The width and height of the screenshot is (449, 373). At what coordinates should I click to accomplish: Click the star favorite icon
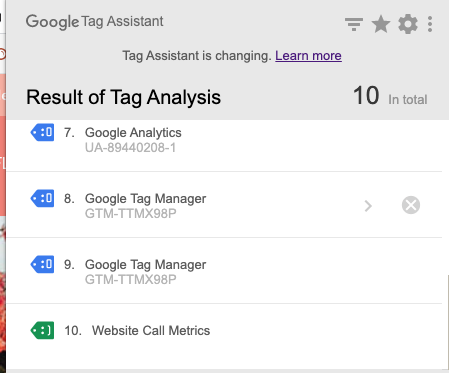(381, 24)
